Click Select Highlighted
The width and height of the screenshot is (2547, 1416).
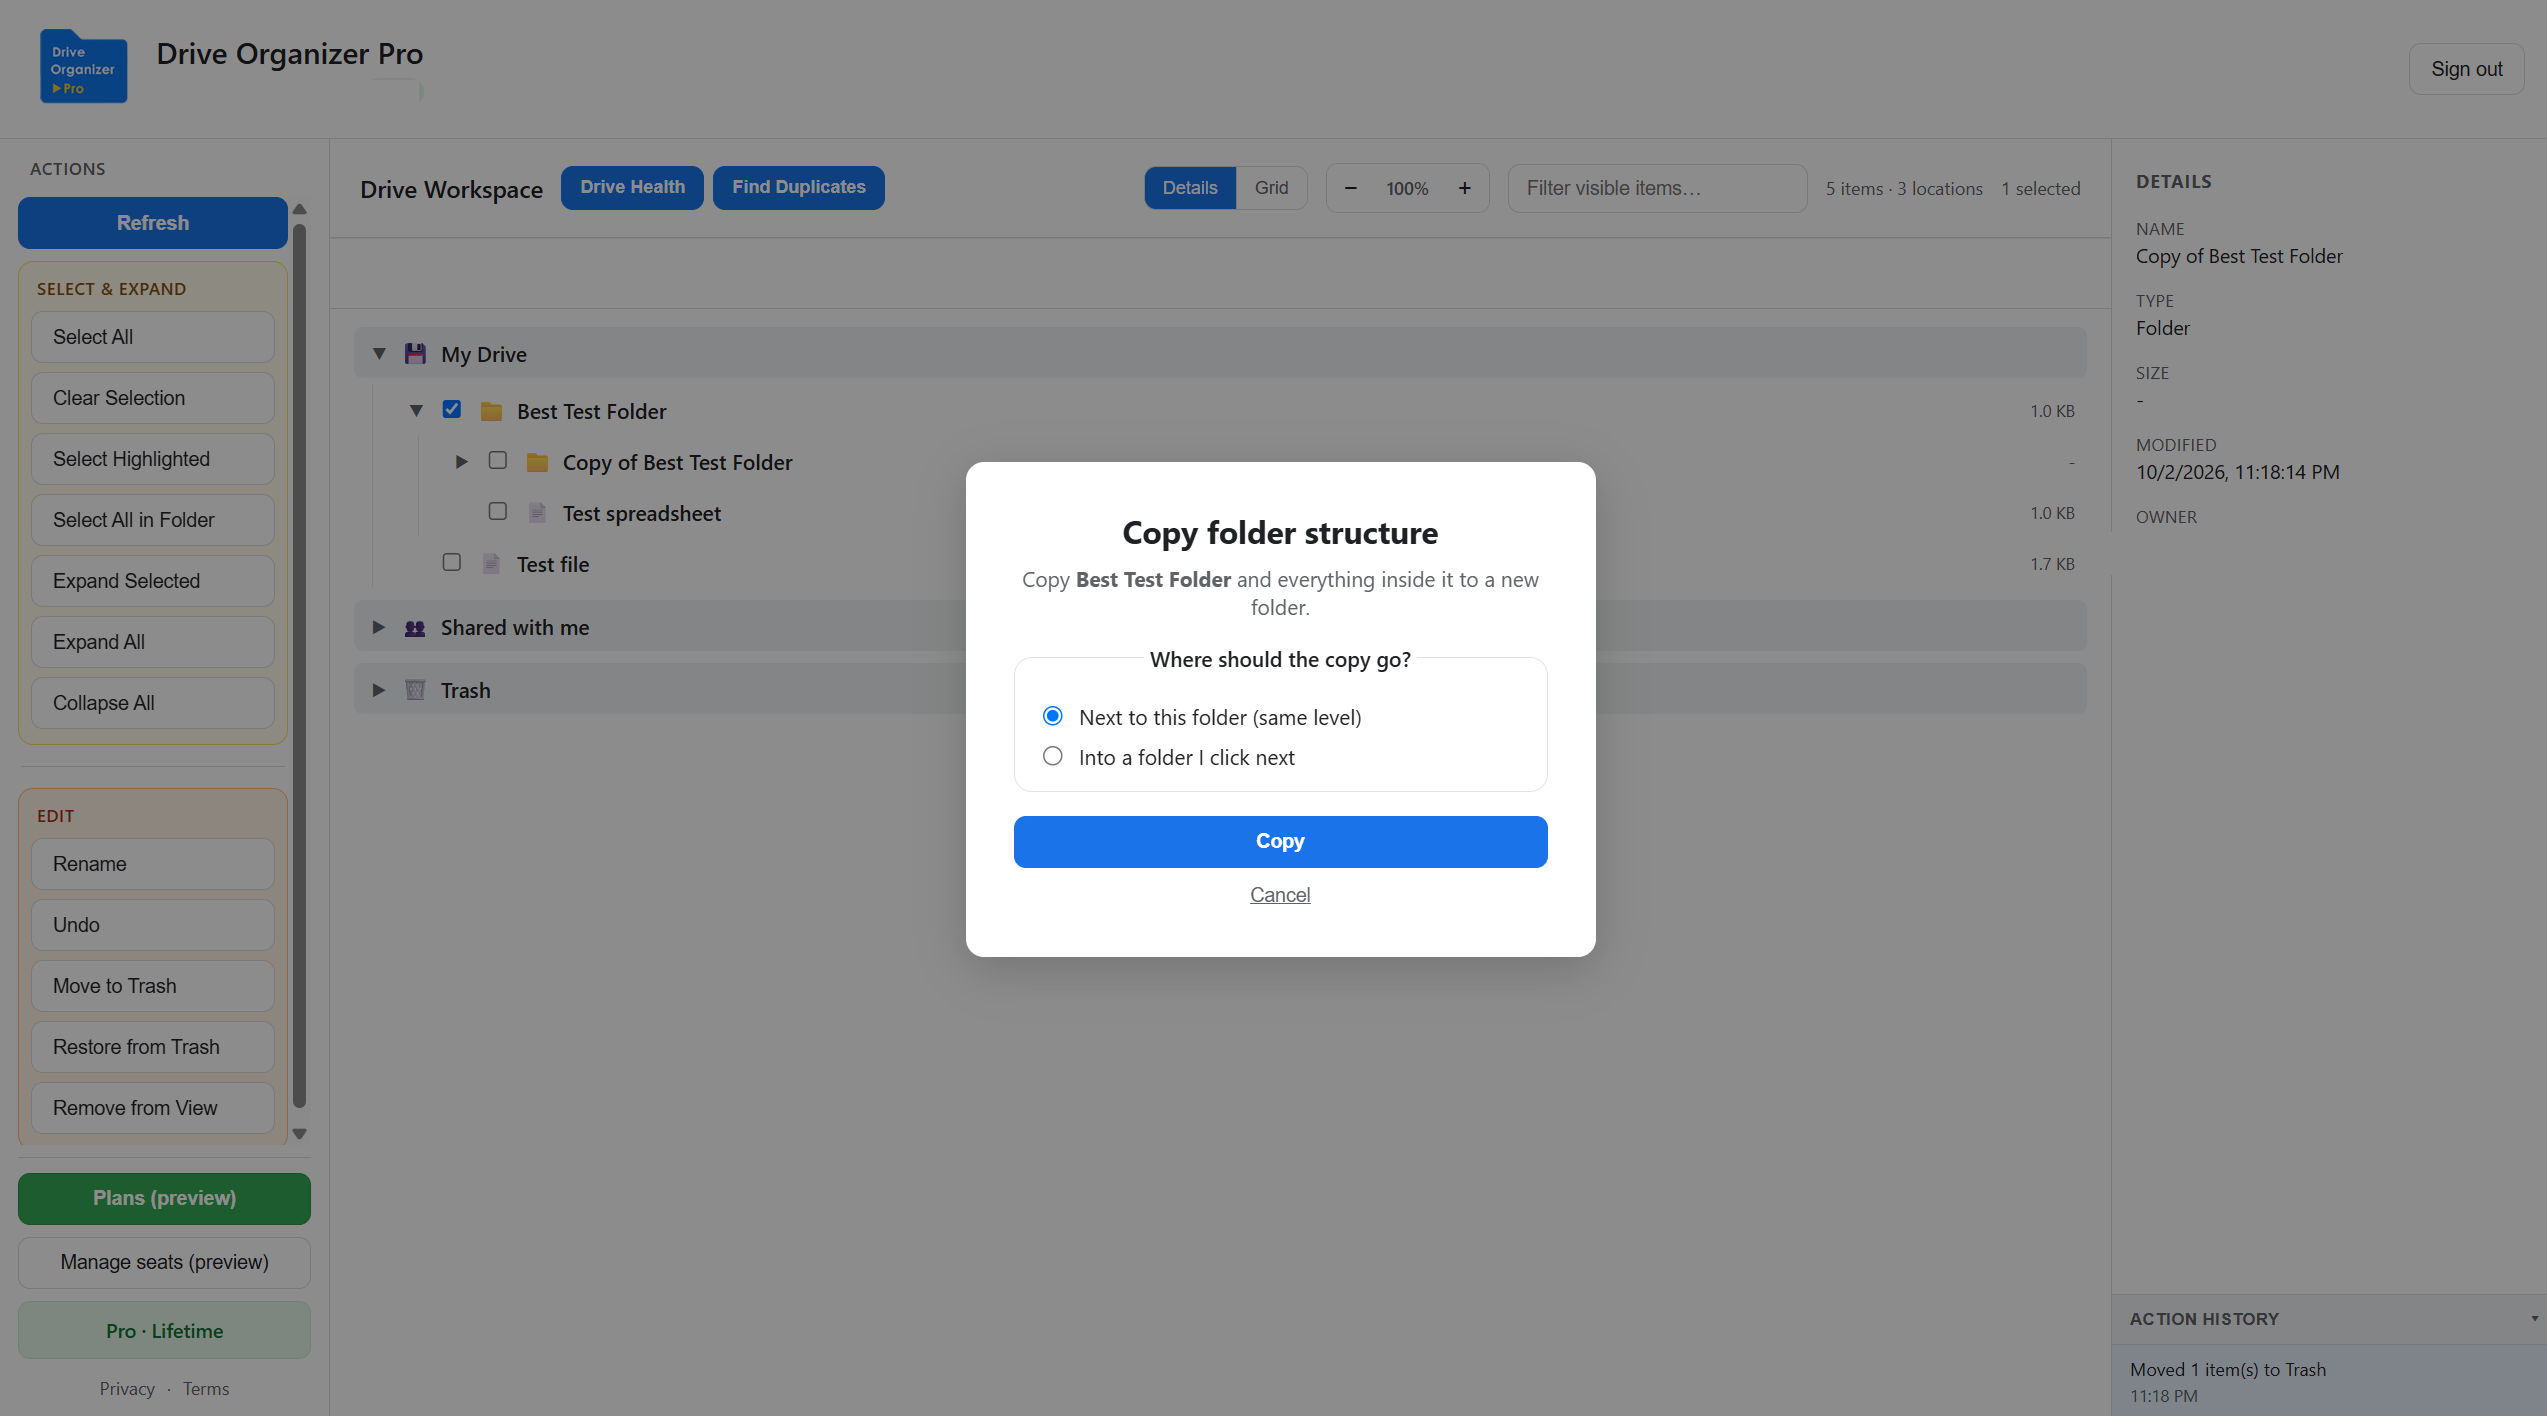(153, 459)
